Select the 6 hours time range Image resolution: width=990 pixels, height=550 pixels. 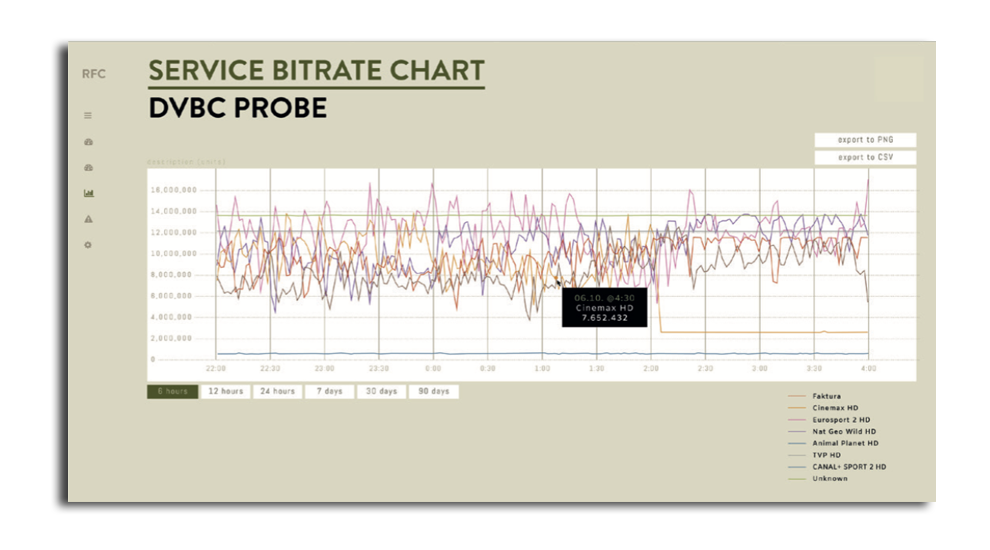click(x=172, y=391)
